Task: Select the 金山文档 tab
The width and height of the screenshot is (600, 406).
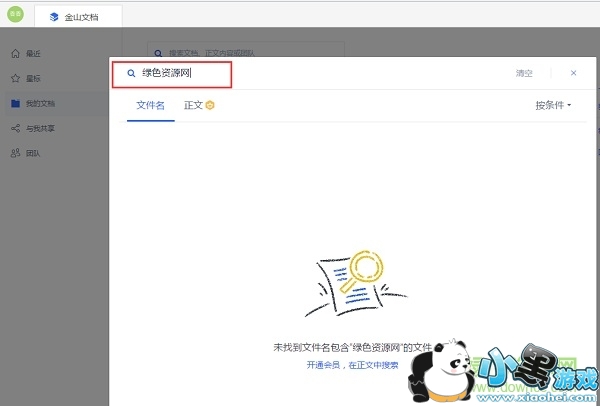Action: point(78,17)
